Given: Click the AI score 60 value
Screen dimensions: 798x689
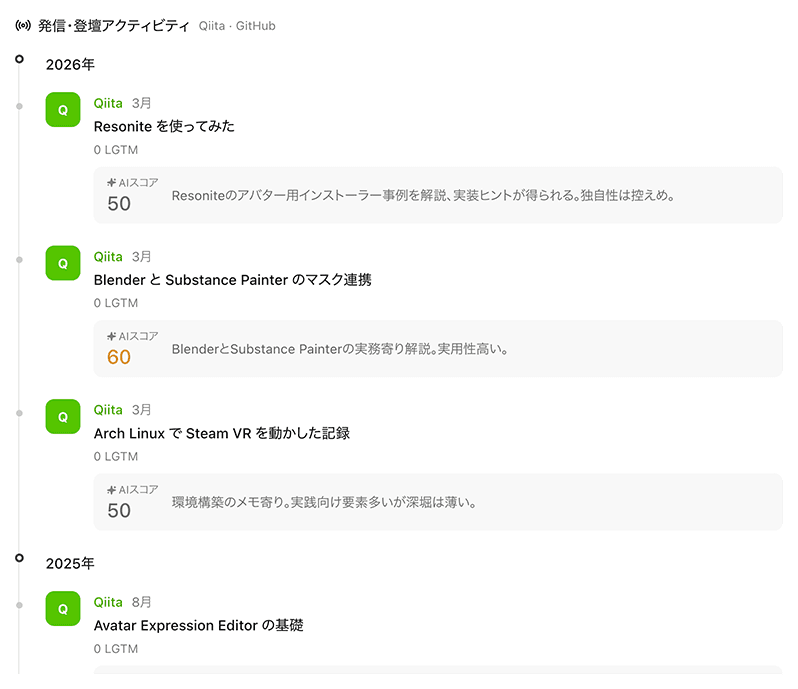Looking at the screenshot, I should [119, 357].
